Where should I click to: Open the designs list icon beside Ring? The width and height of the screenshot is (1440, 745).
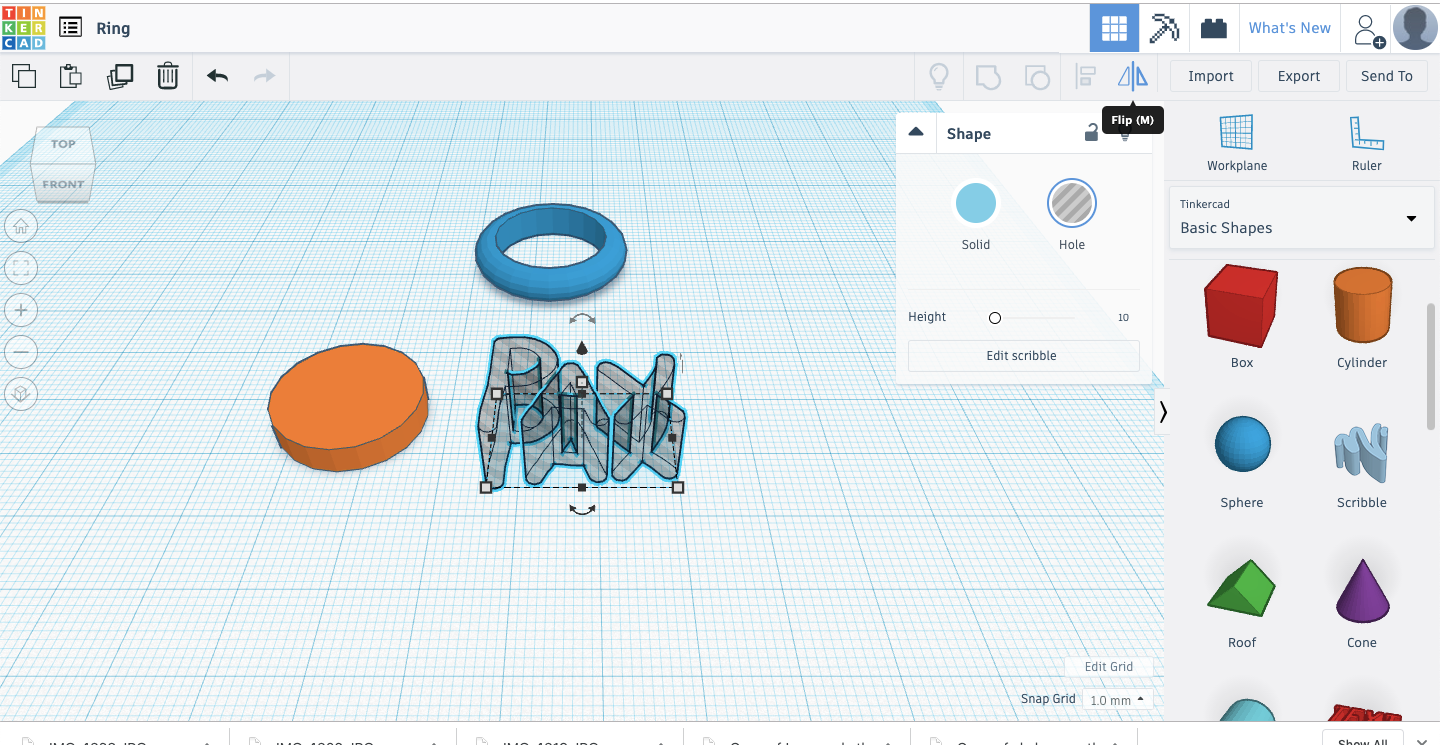pyautogui.click(x=70, y=28)
